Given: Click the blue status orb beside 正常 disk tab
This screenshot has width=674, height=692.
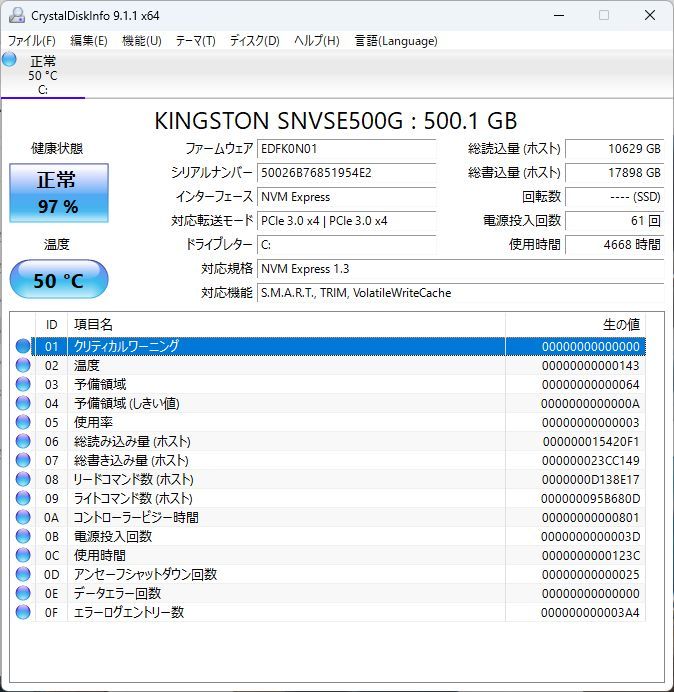Looking at the screenshot, I should pyautogui.click(x=9, y=59).
